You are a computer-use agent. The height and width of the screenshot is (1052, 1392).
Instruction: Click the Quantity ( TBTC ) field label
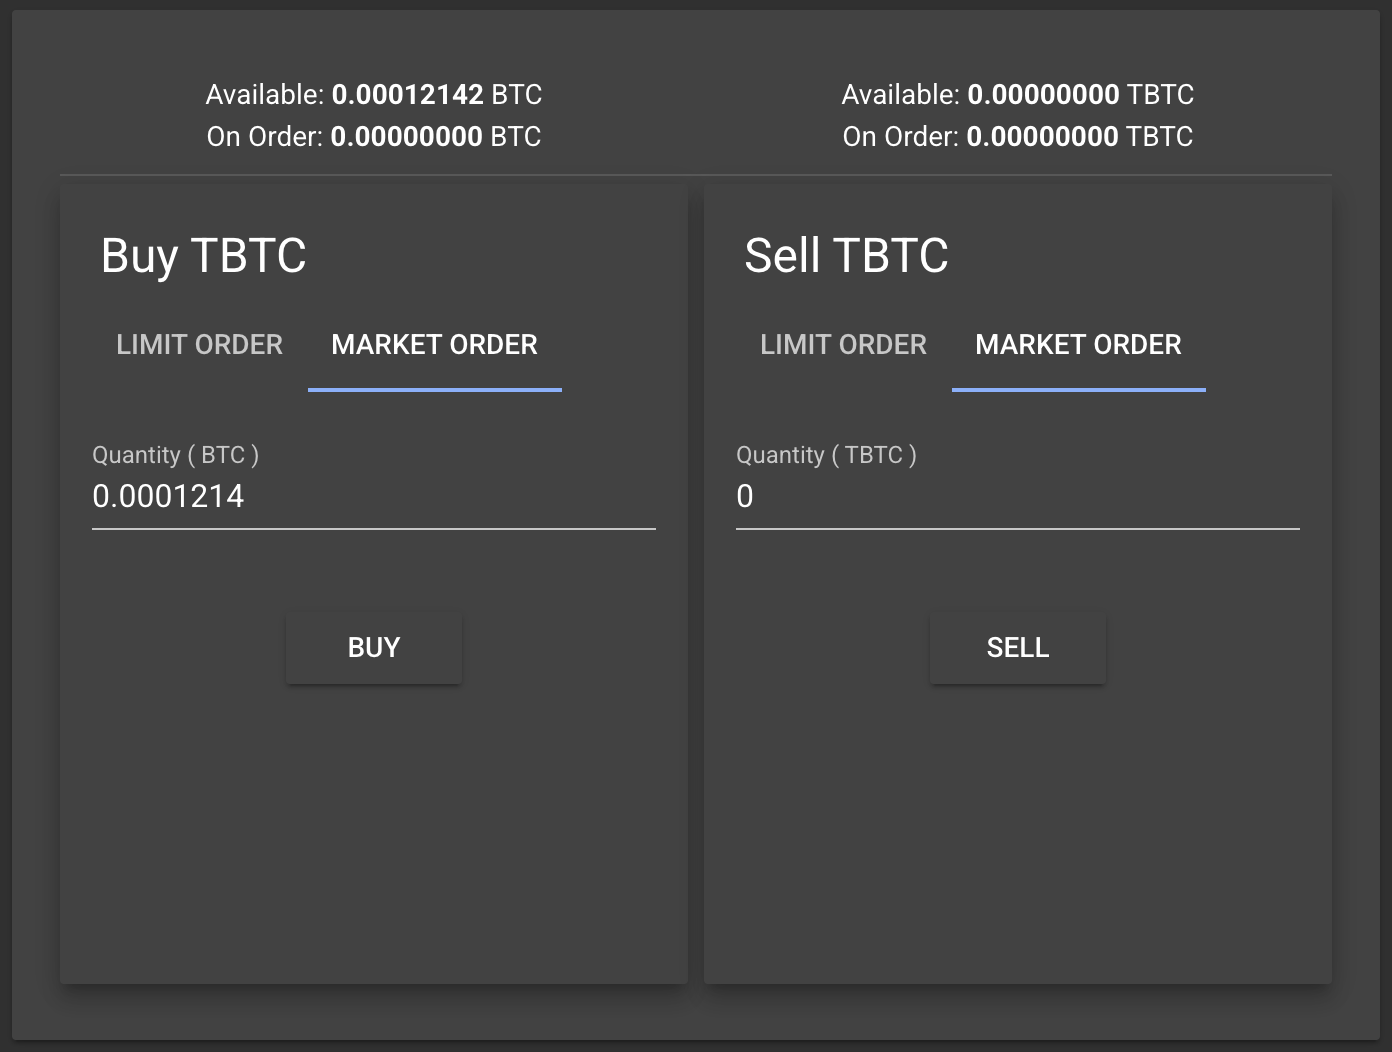[x=826, y=455]
